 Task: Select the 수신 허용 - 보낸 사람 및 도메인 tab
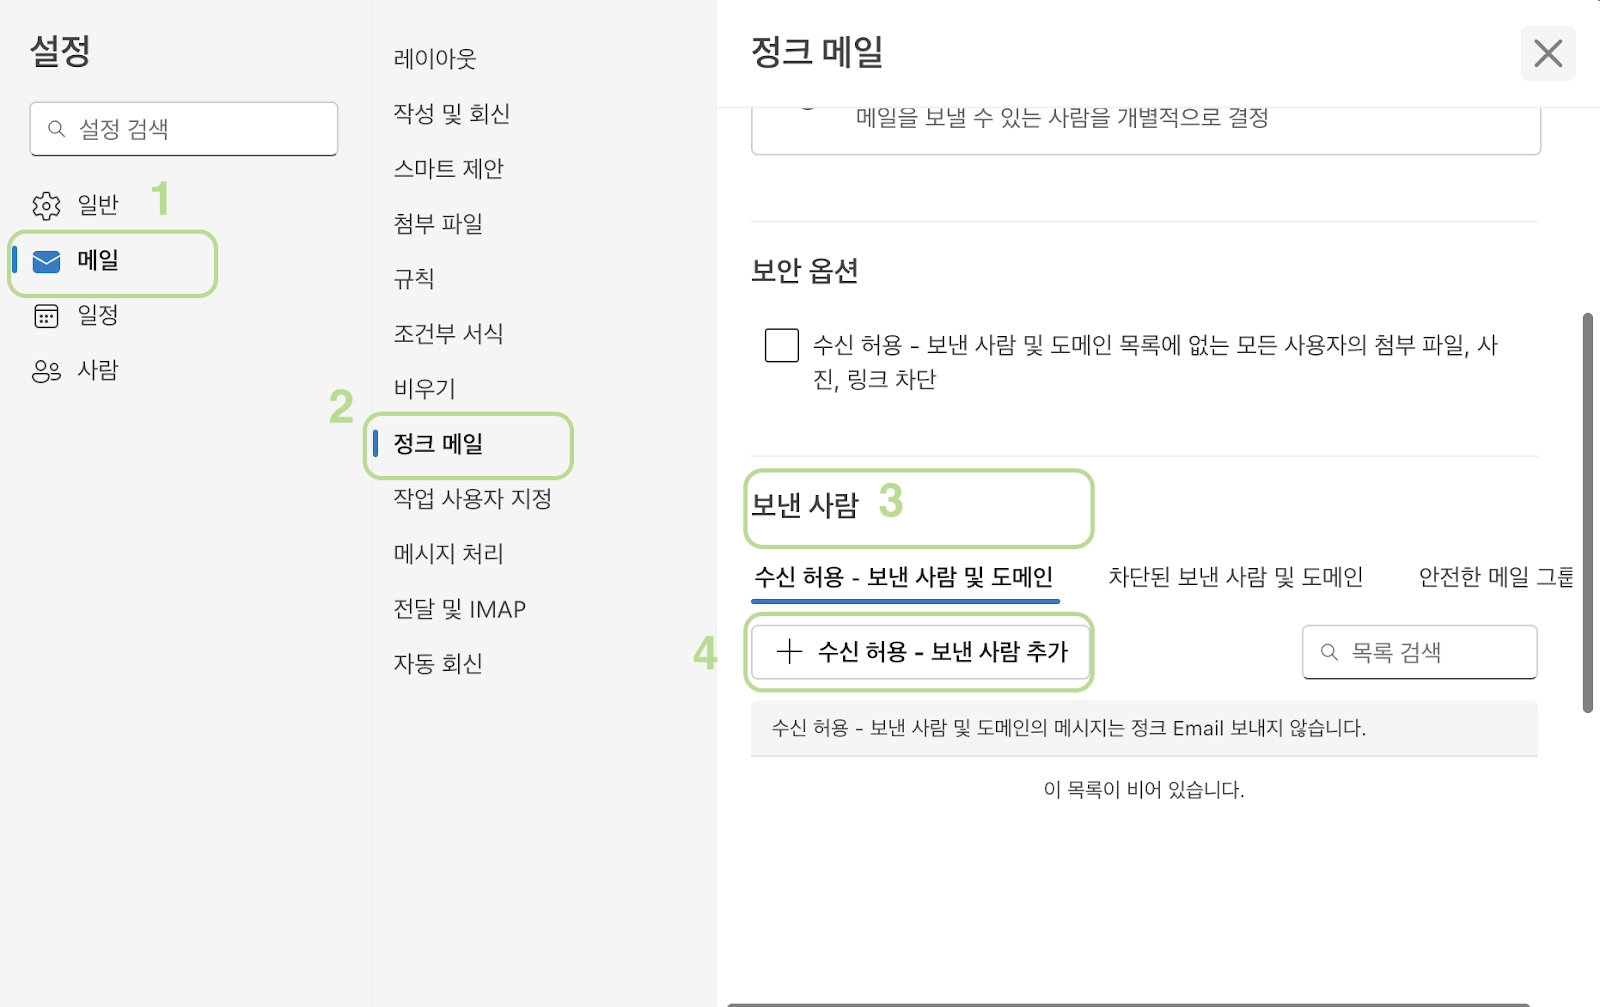click(x=904, y=577)
